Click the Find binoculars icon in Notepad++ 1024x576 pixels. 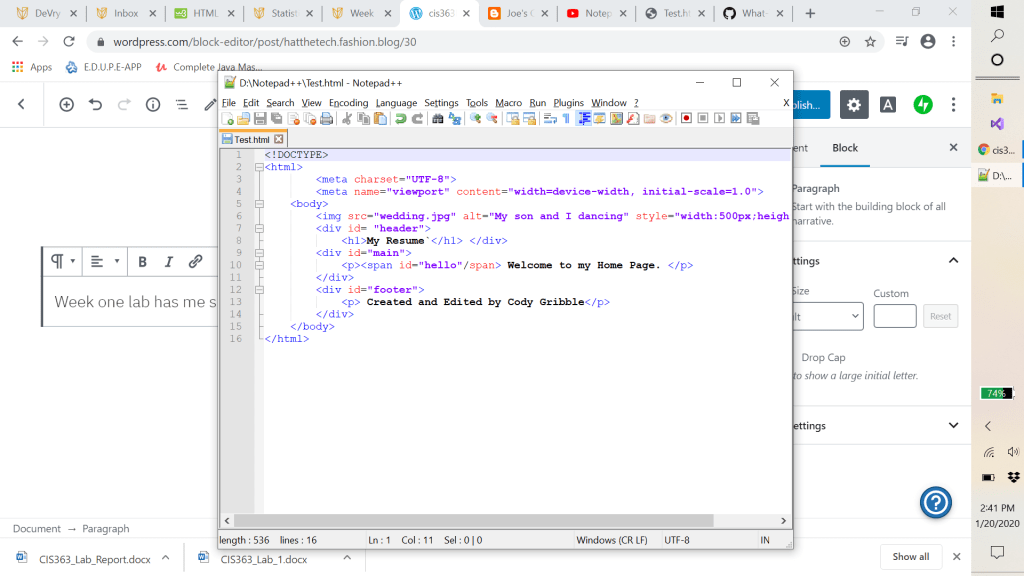(x=437, y=119)
